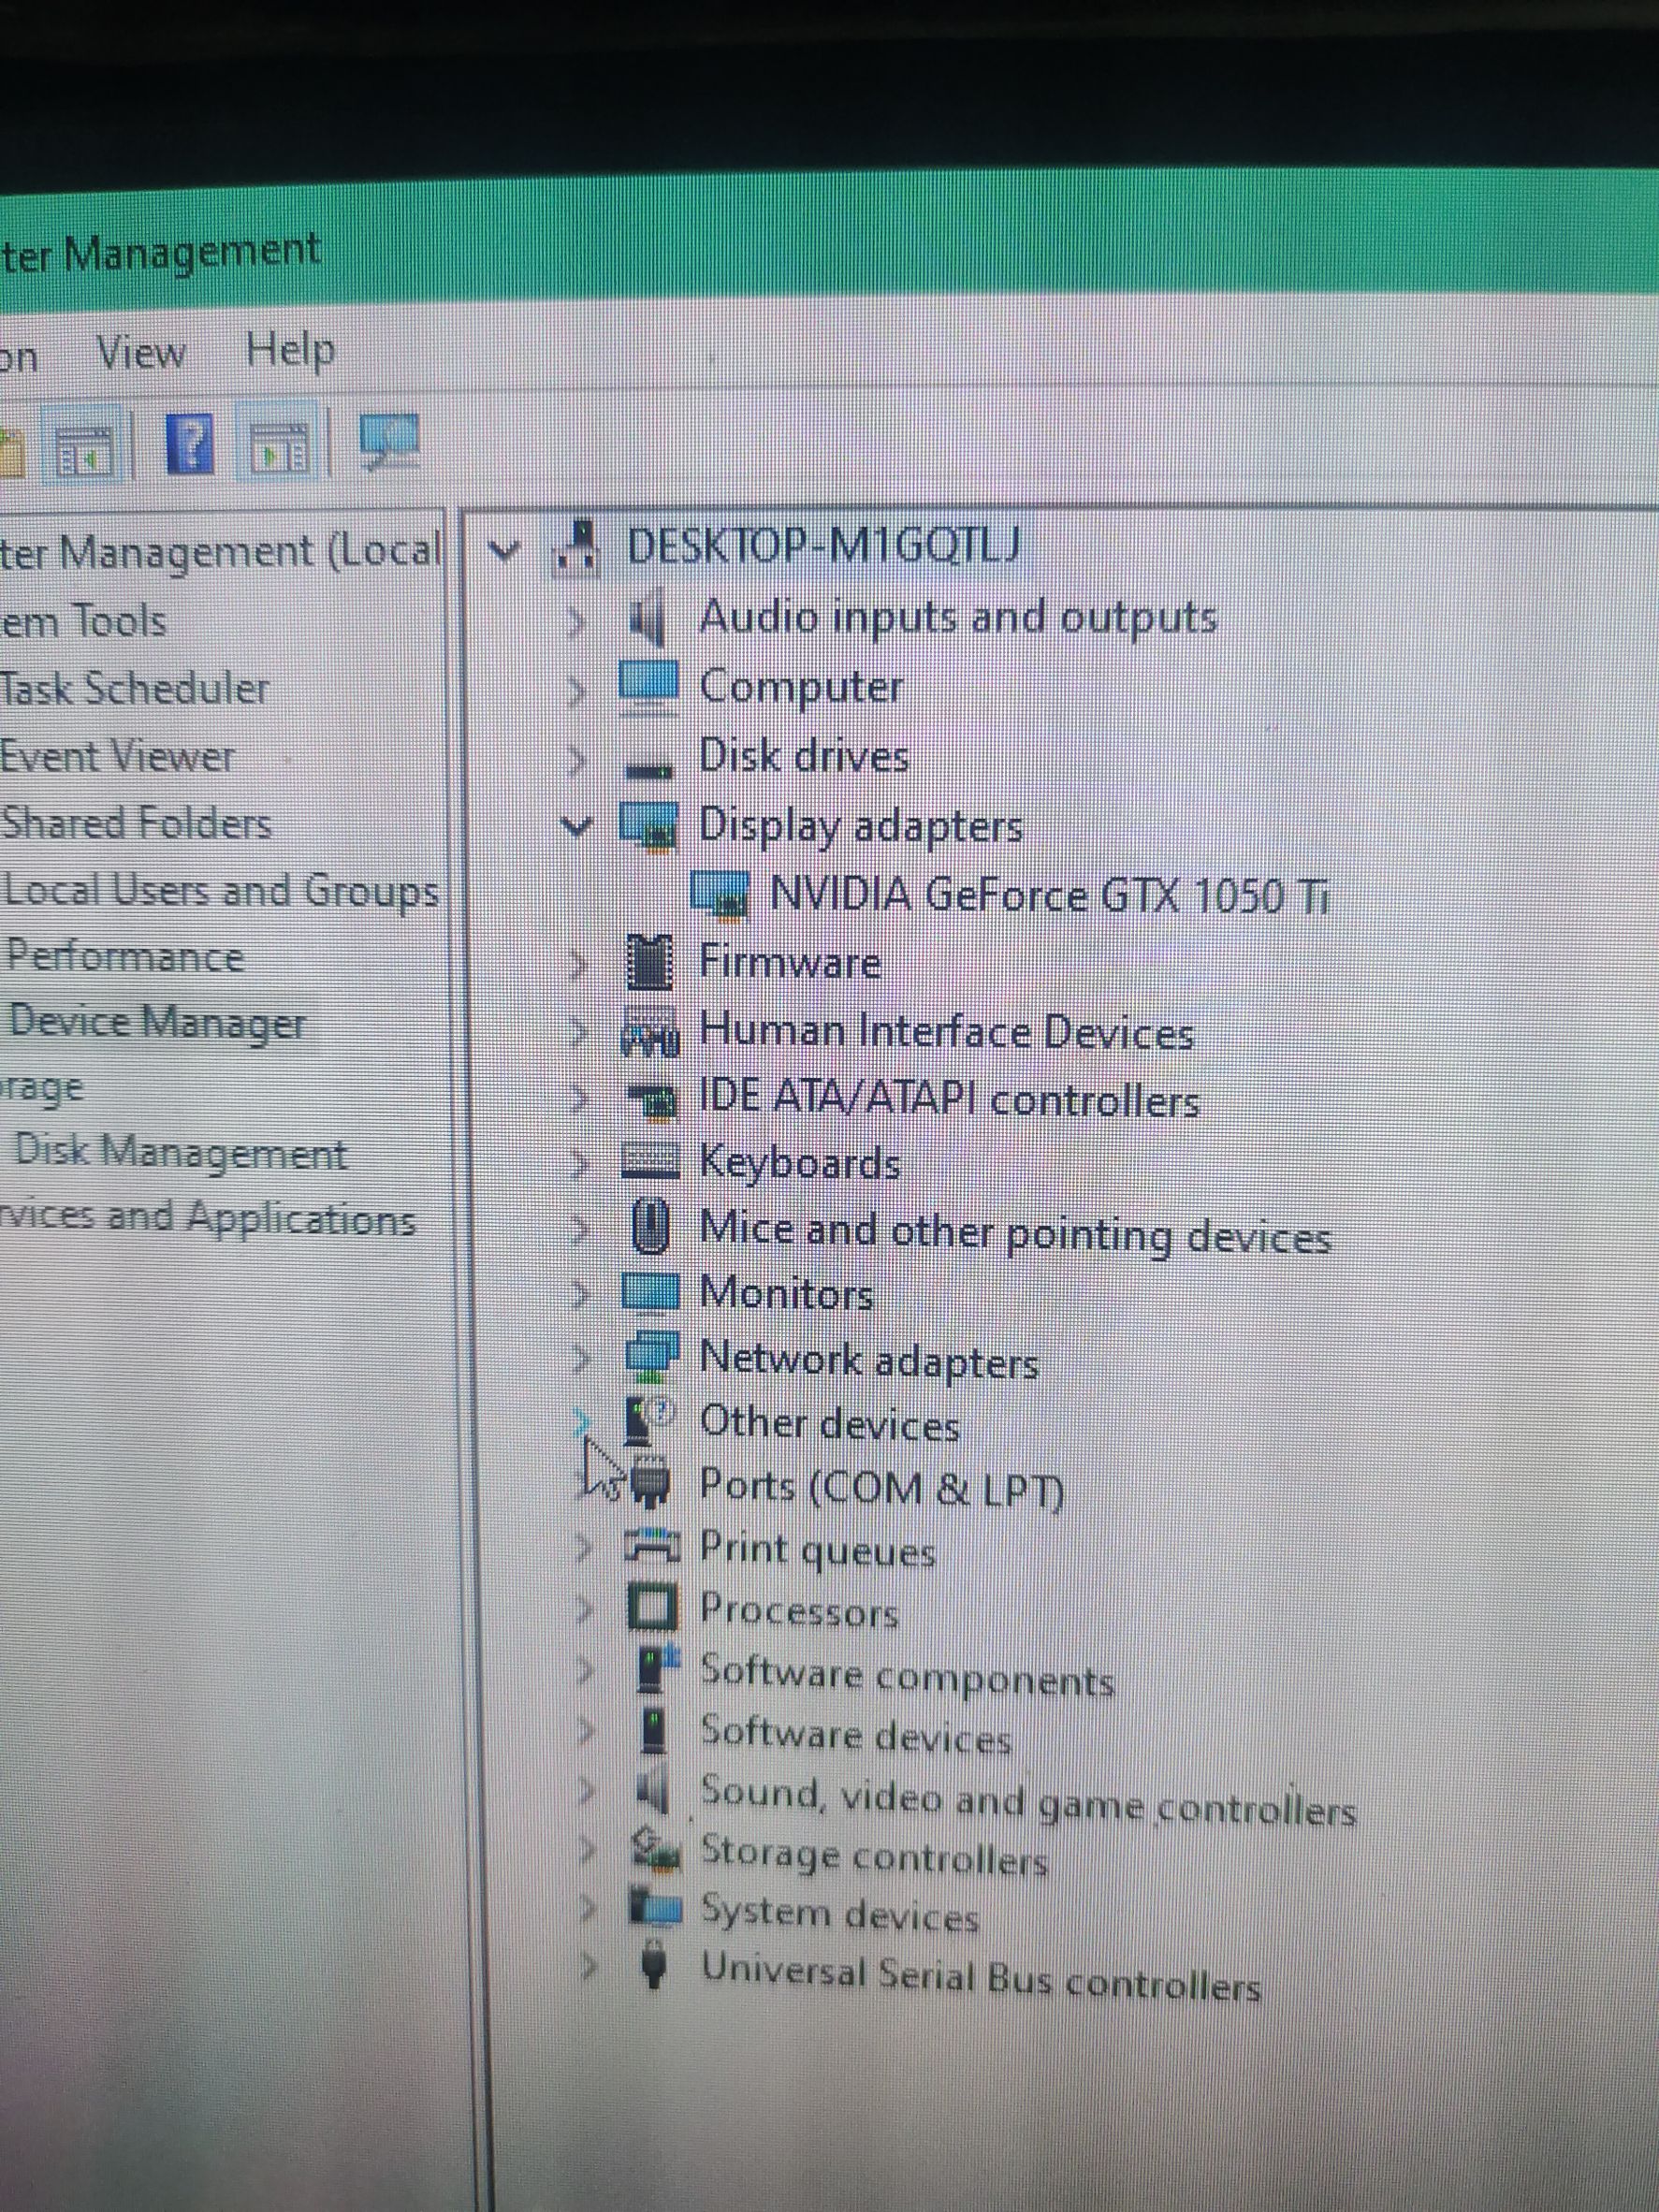1659x2212 pixels.
Task: Select Performance in left pane
Action: (x=124, y=957)
